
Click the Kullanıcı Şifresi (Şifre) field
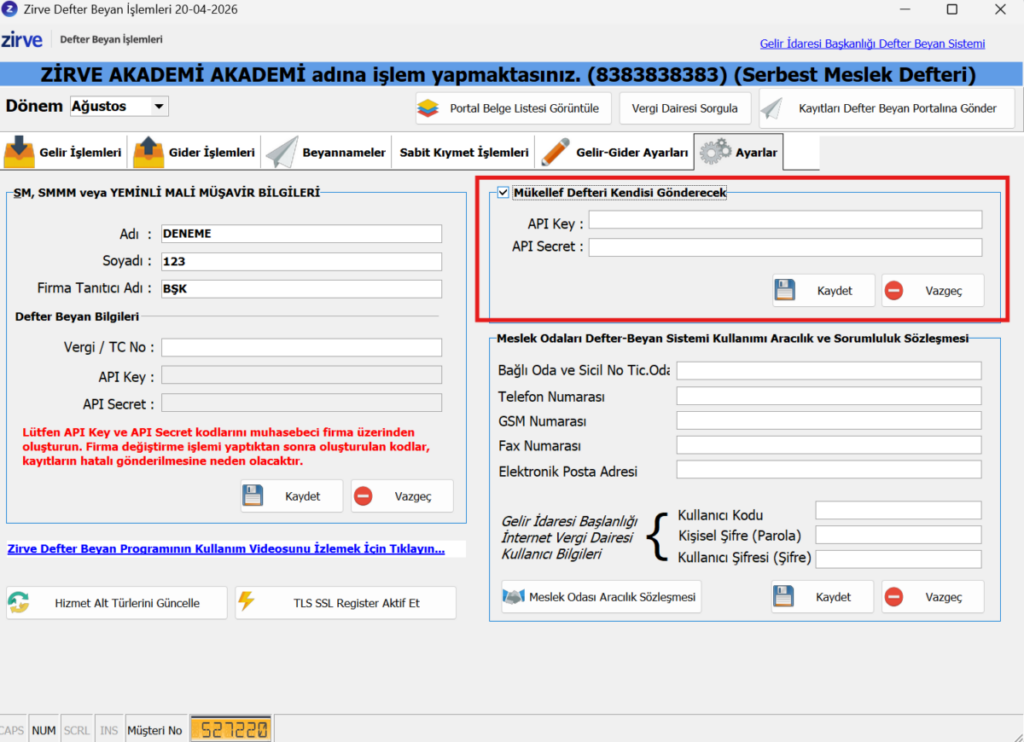(x=899, y=559)
